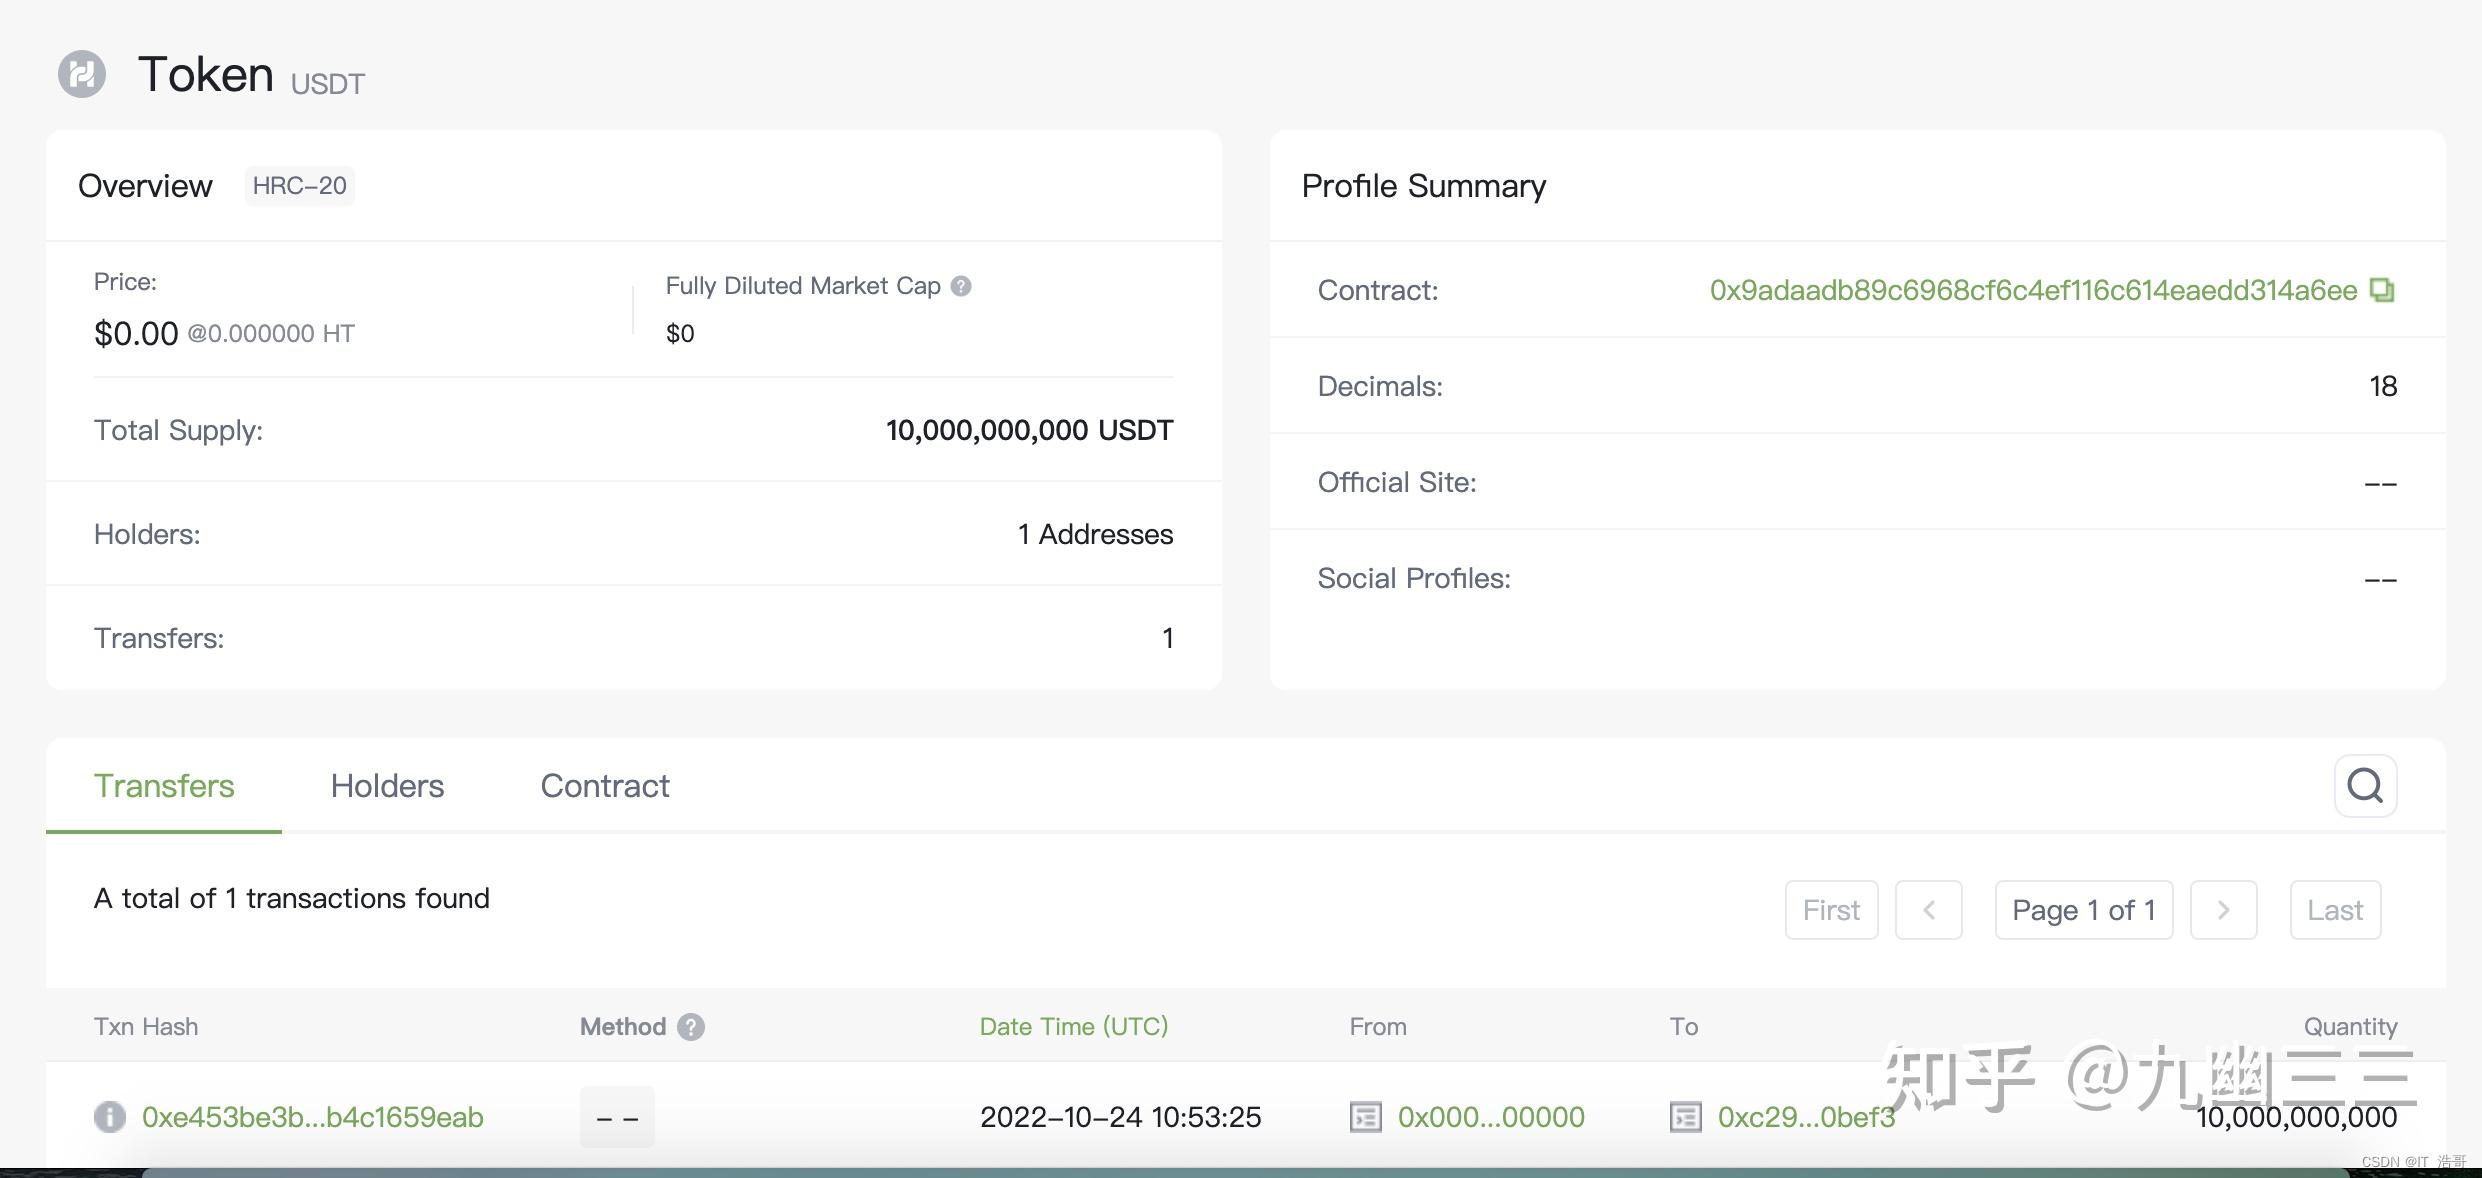Open transaction 0xe453be3b...b4c1659eab
The width and height of the screenshot is (2482, 1178).
[313, 1116]
